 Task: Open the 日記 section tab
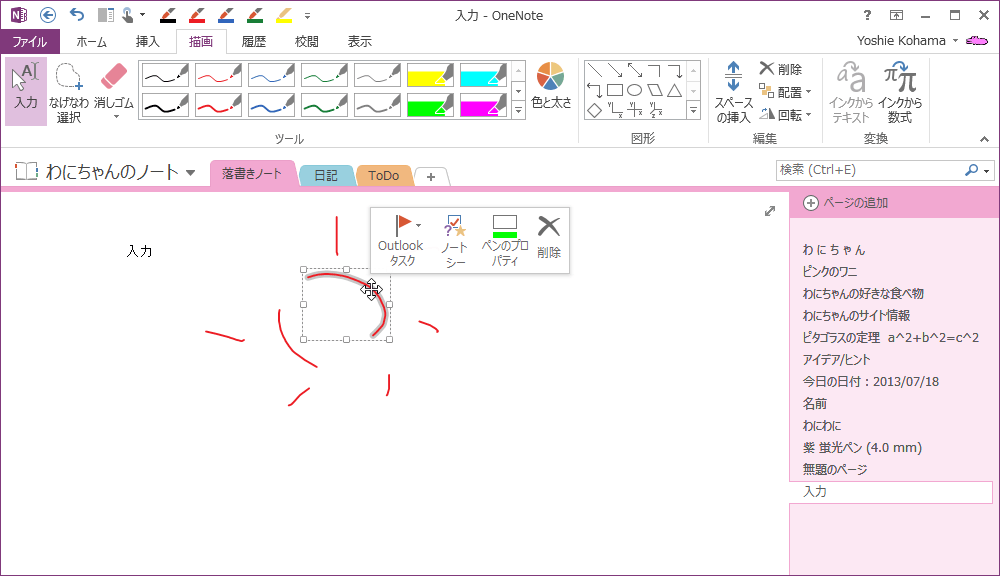[x=325, y=175]
